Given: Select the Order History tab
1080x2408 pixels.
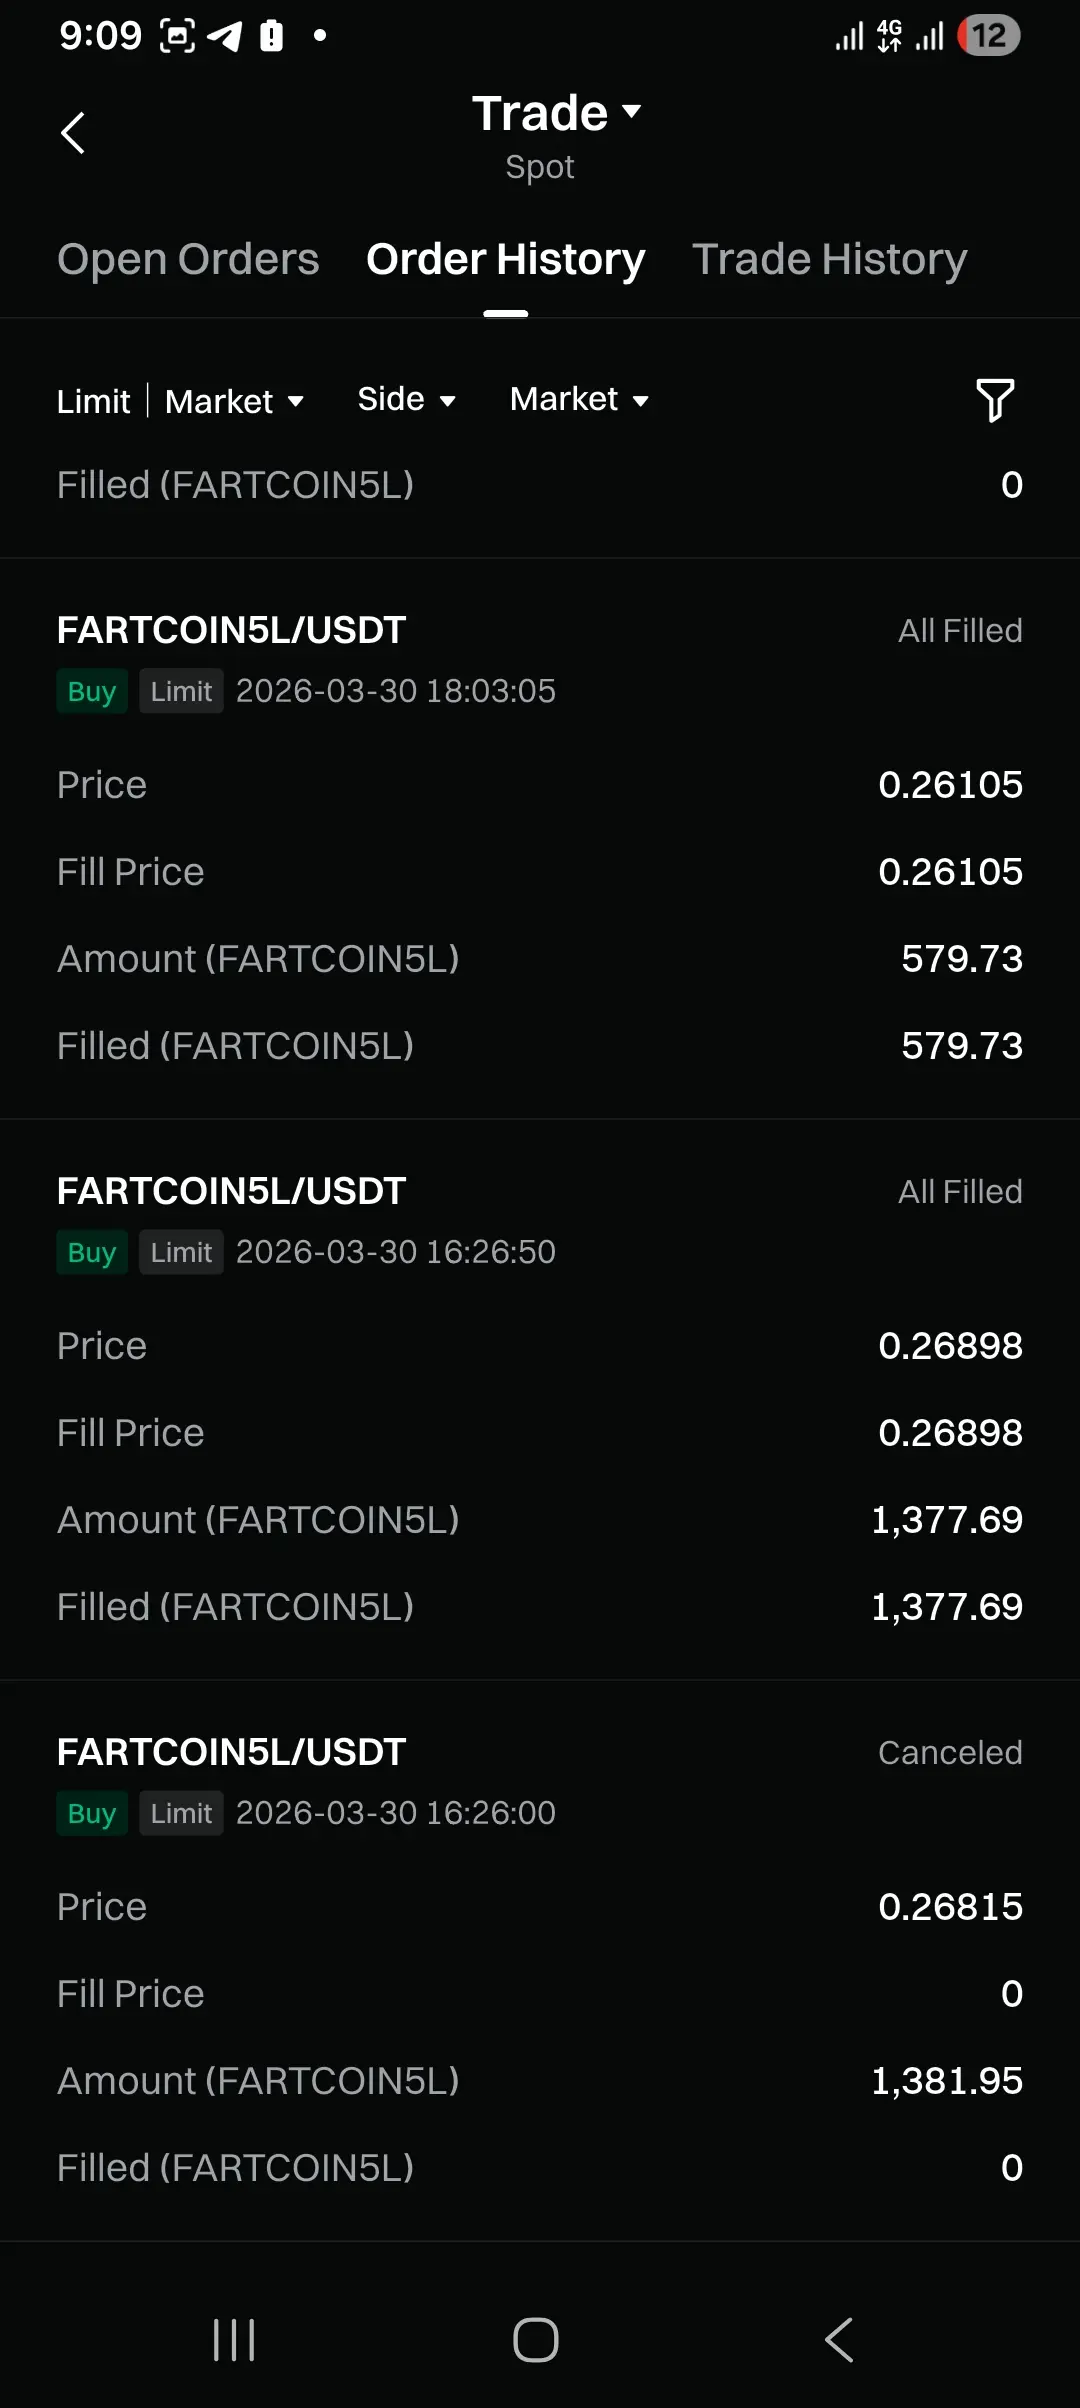Looking at the screenshot, I should tap(505, 259).
